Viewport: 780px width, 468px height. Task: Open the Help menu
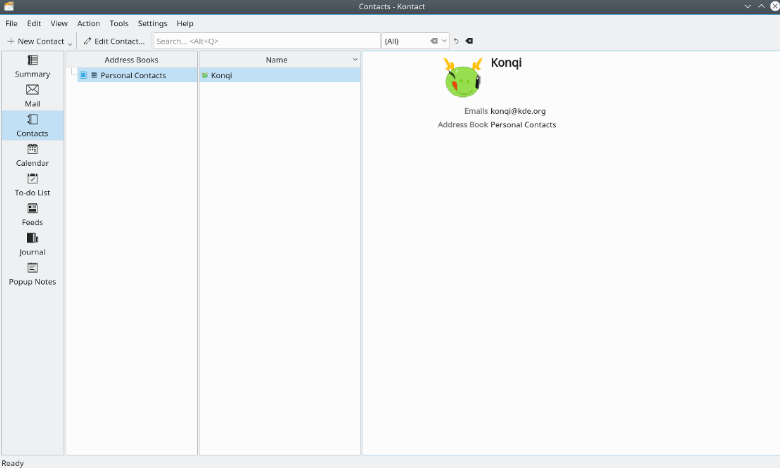click(x=185, y=23)
